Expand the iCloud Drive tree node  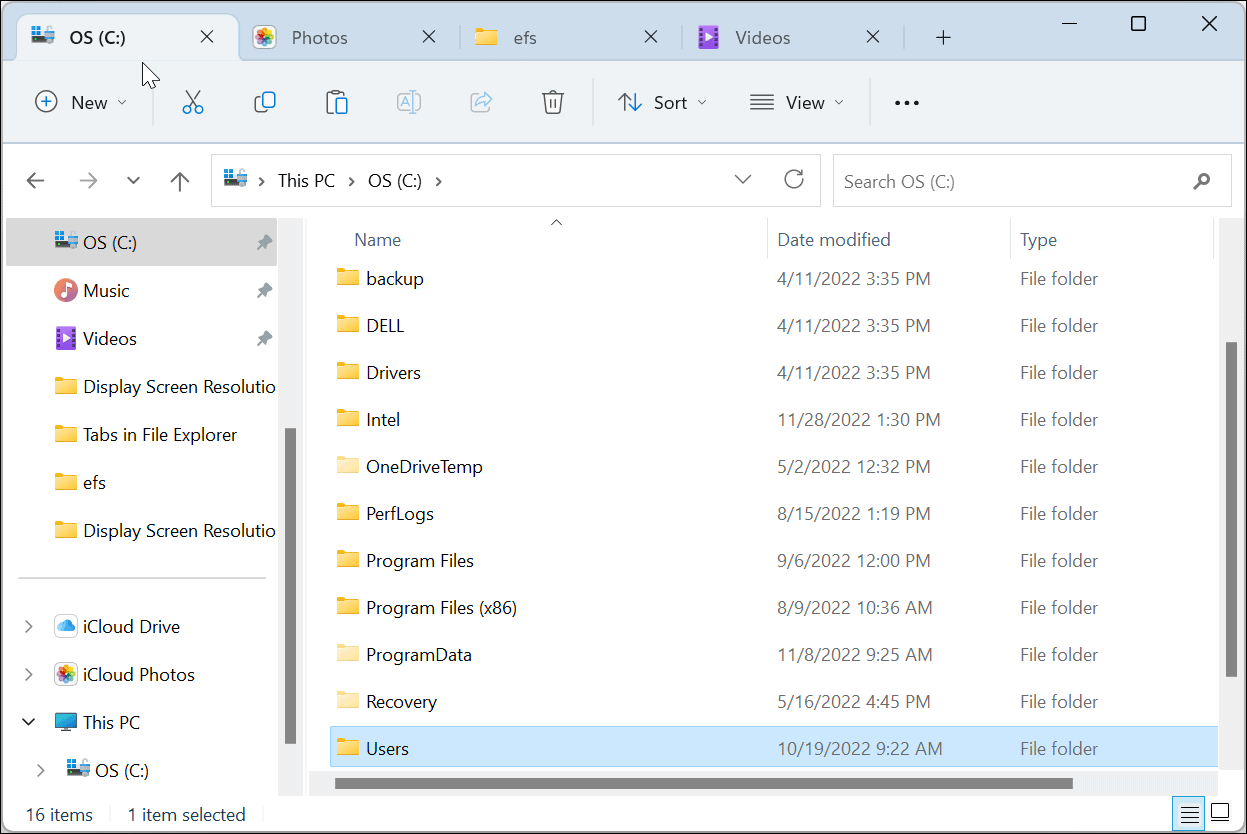[28, 627]
